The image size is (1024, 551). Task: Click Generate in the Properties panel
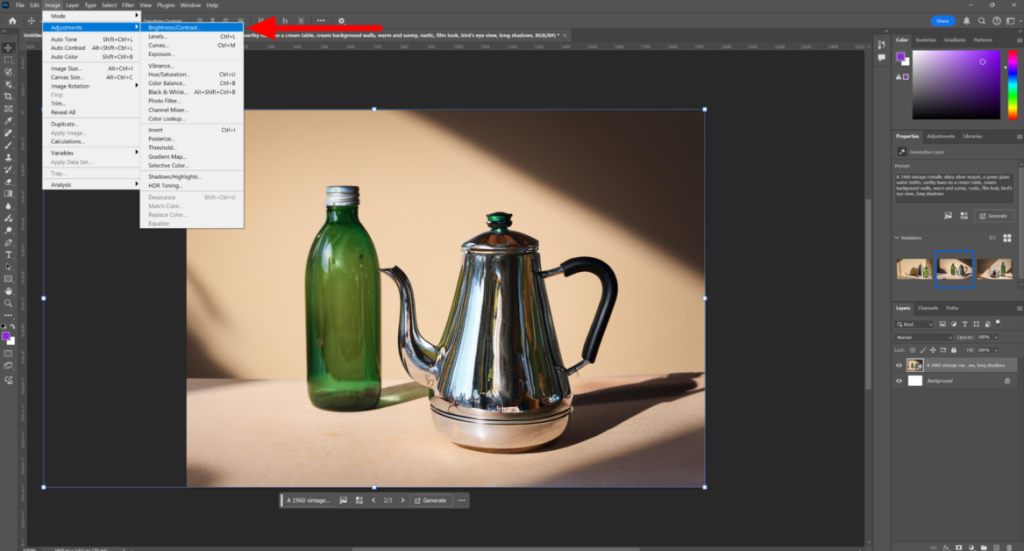[993, 216]
